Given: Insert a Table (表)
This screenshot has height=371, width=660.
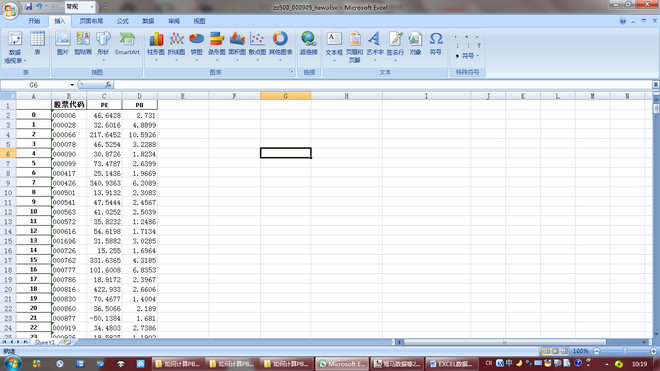Looking at the screenshot, I should [x=37, y=43].
